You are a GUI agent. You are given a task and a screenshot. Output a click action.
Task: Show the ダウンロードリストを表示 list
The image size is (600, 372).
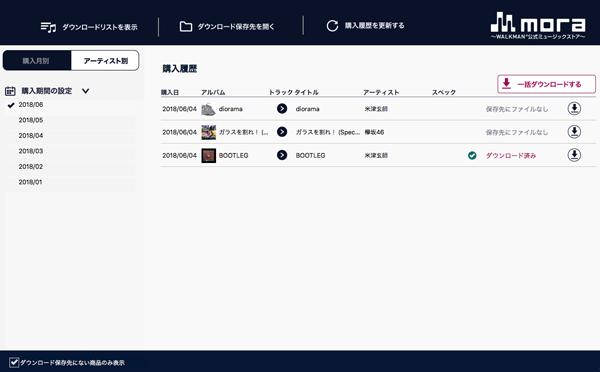pos(100,27)
